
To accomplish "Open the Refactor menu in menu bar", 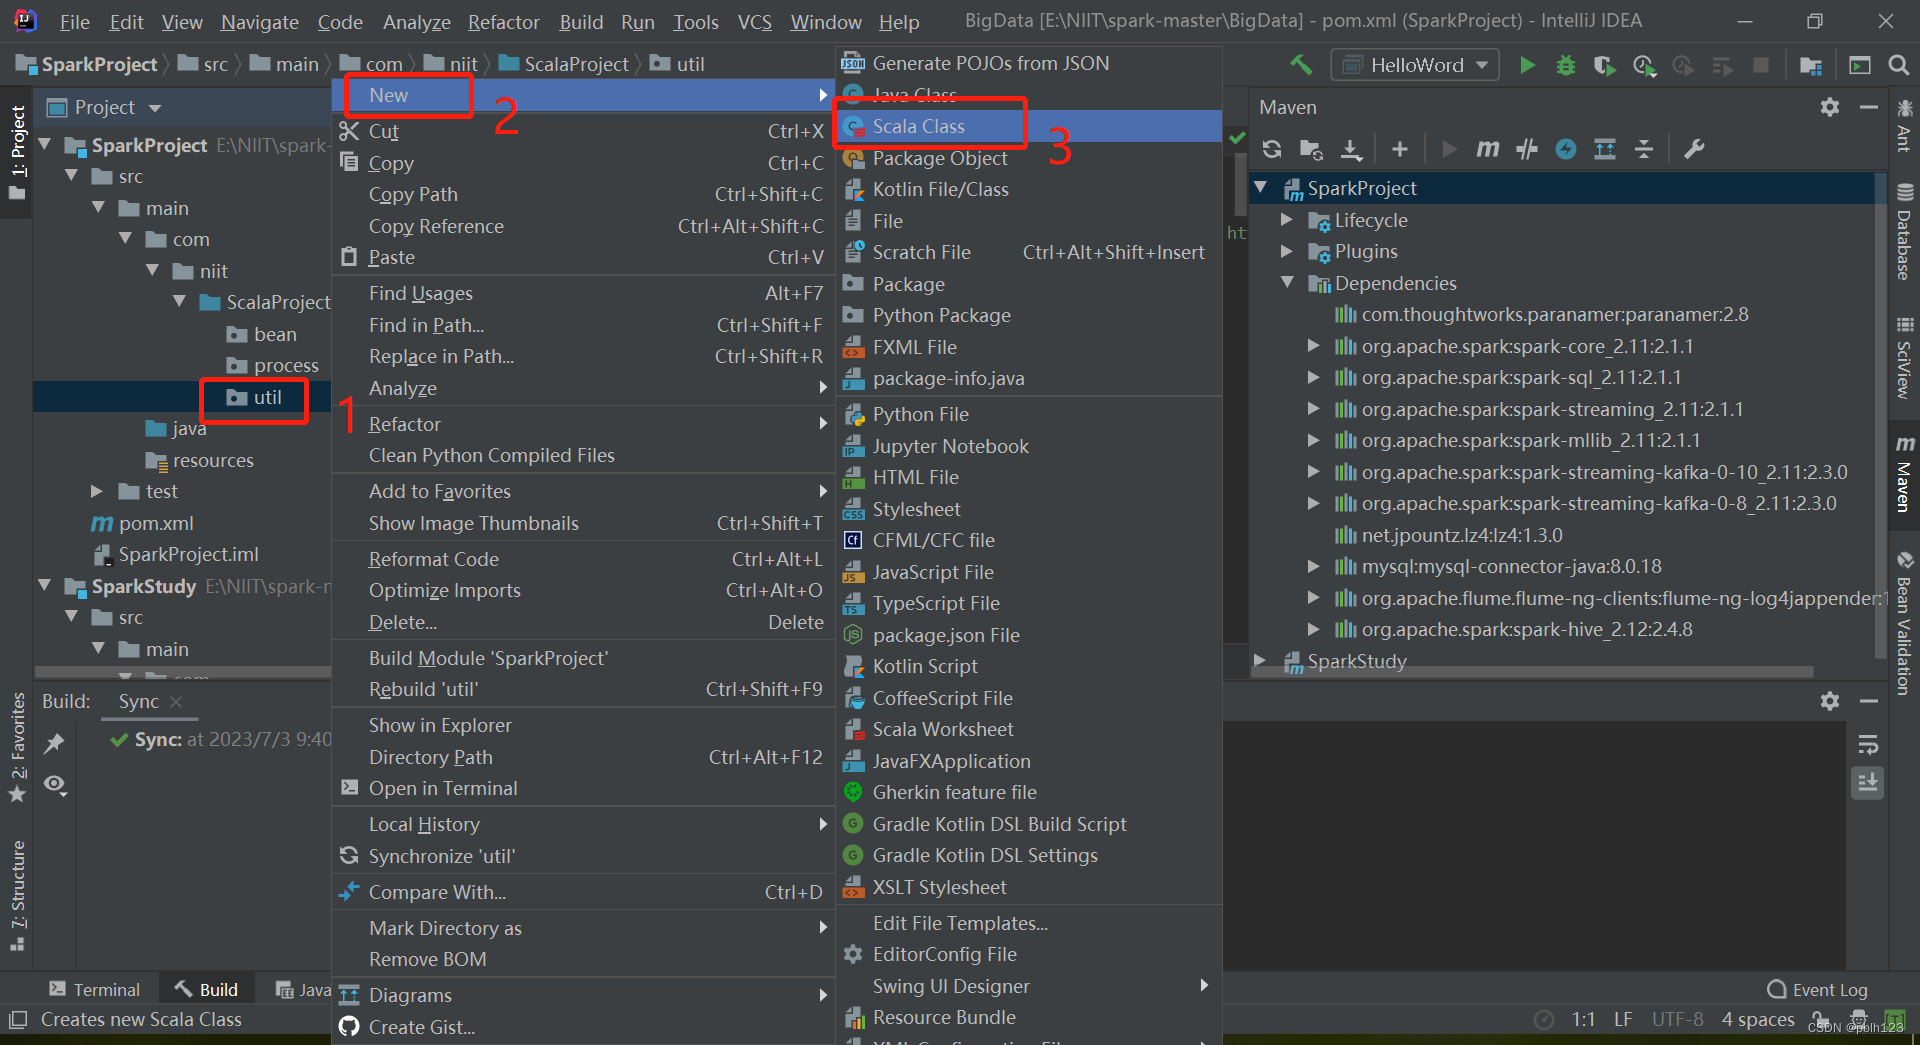I will point(503,22).
